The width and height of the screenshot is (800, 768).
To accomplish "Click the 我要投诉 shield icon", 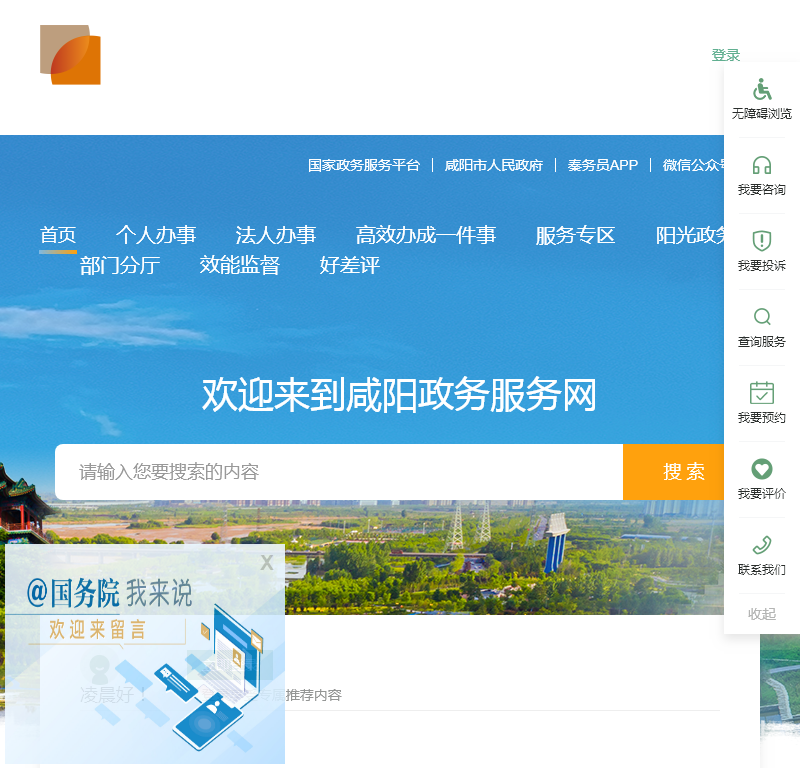I will (x=762, y=241).
